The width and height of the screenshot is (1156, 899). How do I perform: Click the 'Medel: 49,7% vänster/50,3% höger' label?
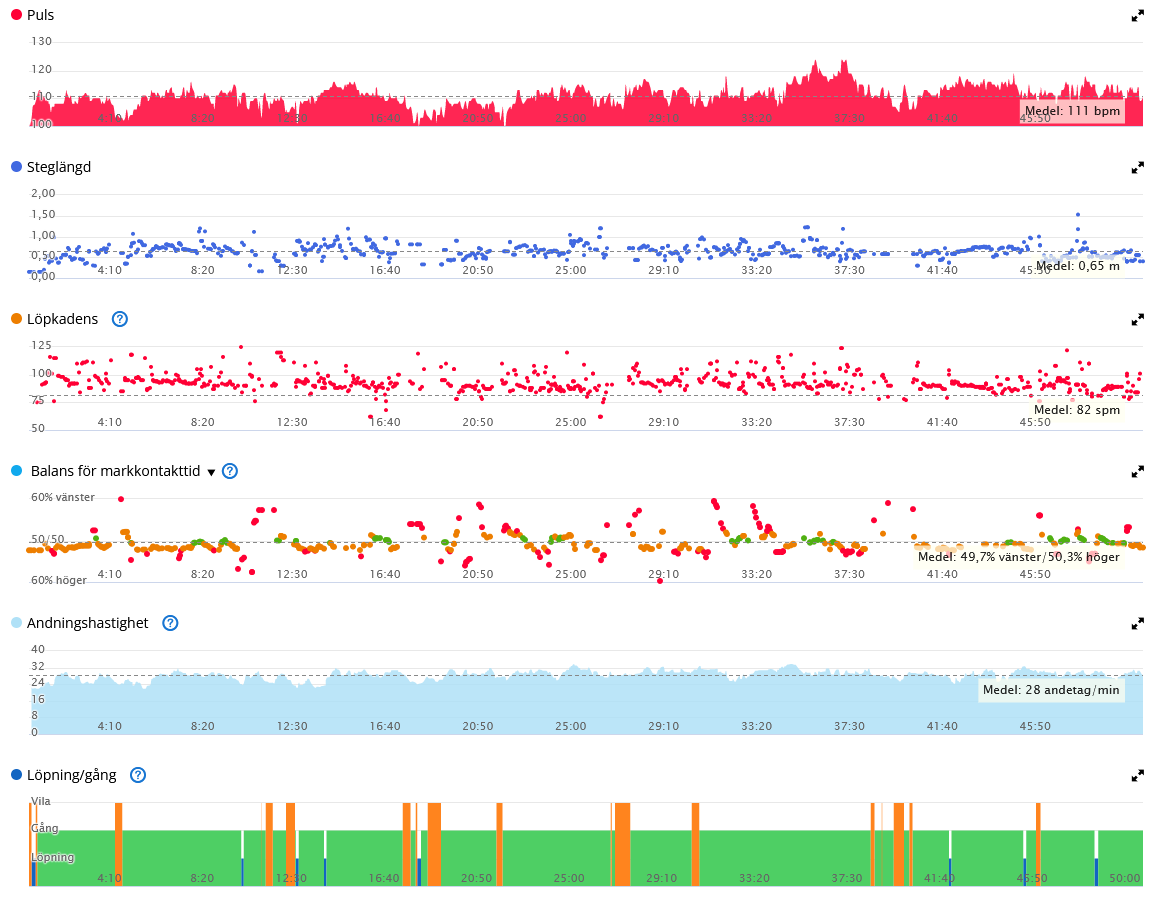pyautogui.click(x=1019, y=557)
